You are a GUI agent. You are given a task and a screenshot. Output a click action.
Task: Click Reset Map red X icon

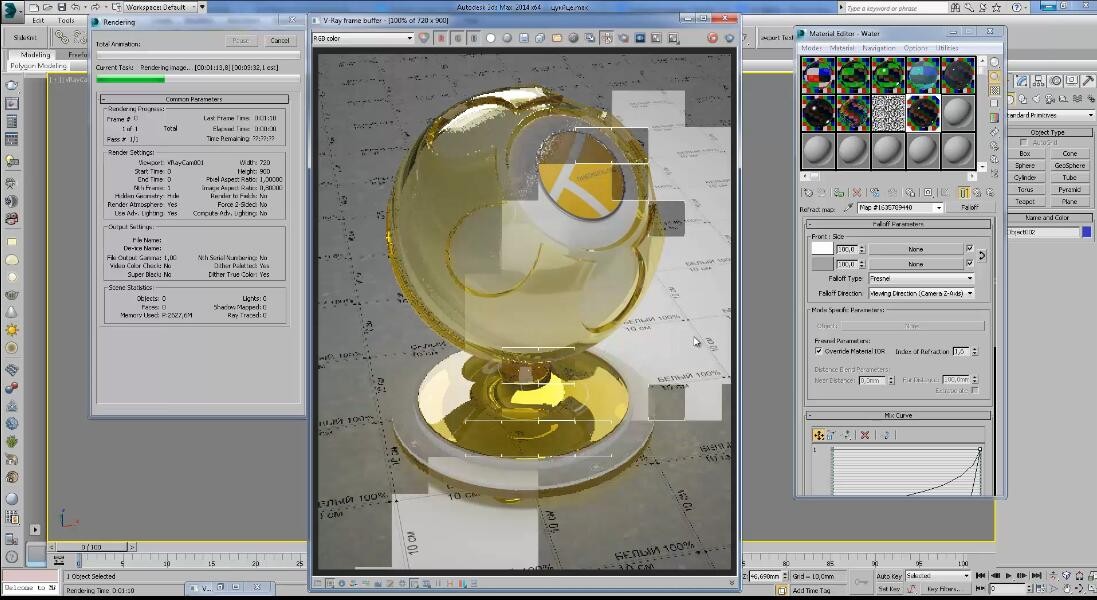[x=856, y=192]
